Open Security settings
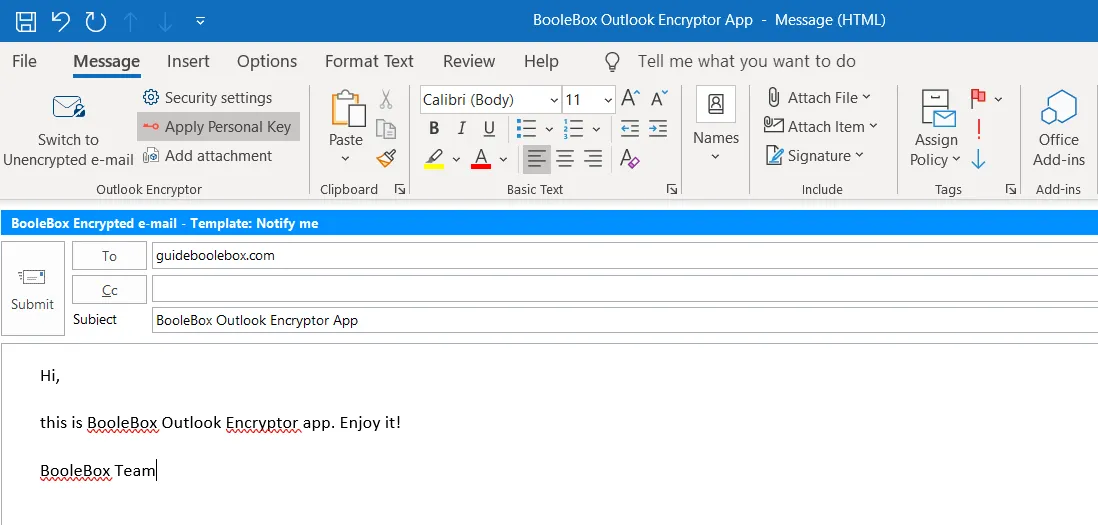 tap(207, 98)
